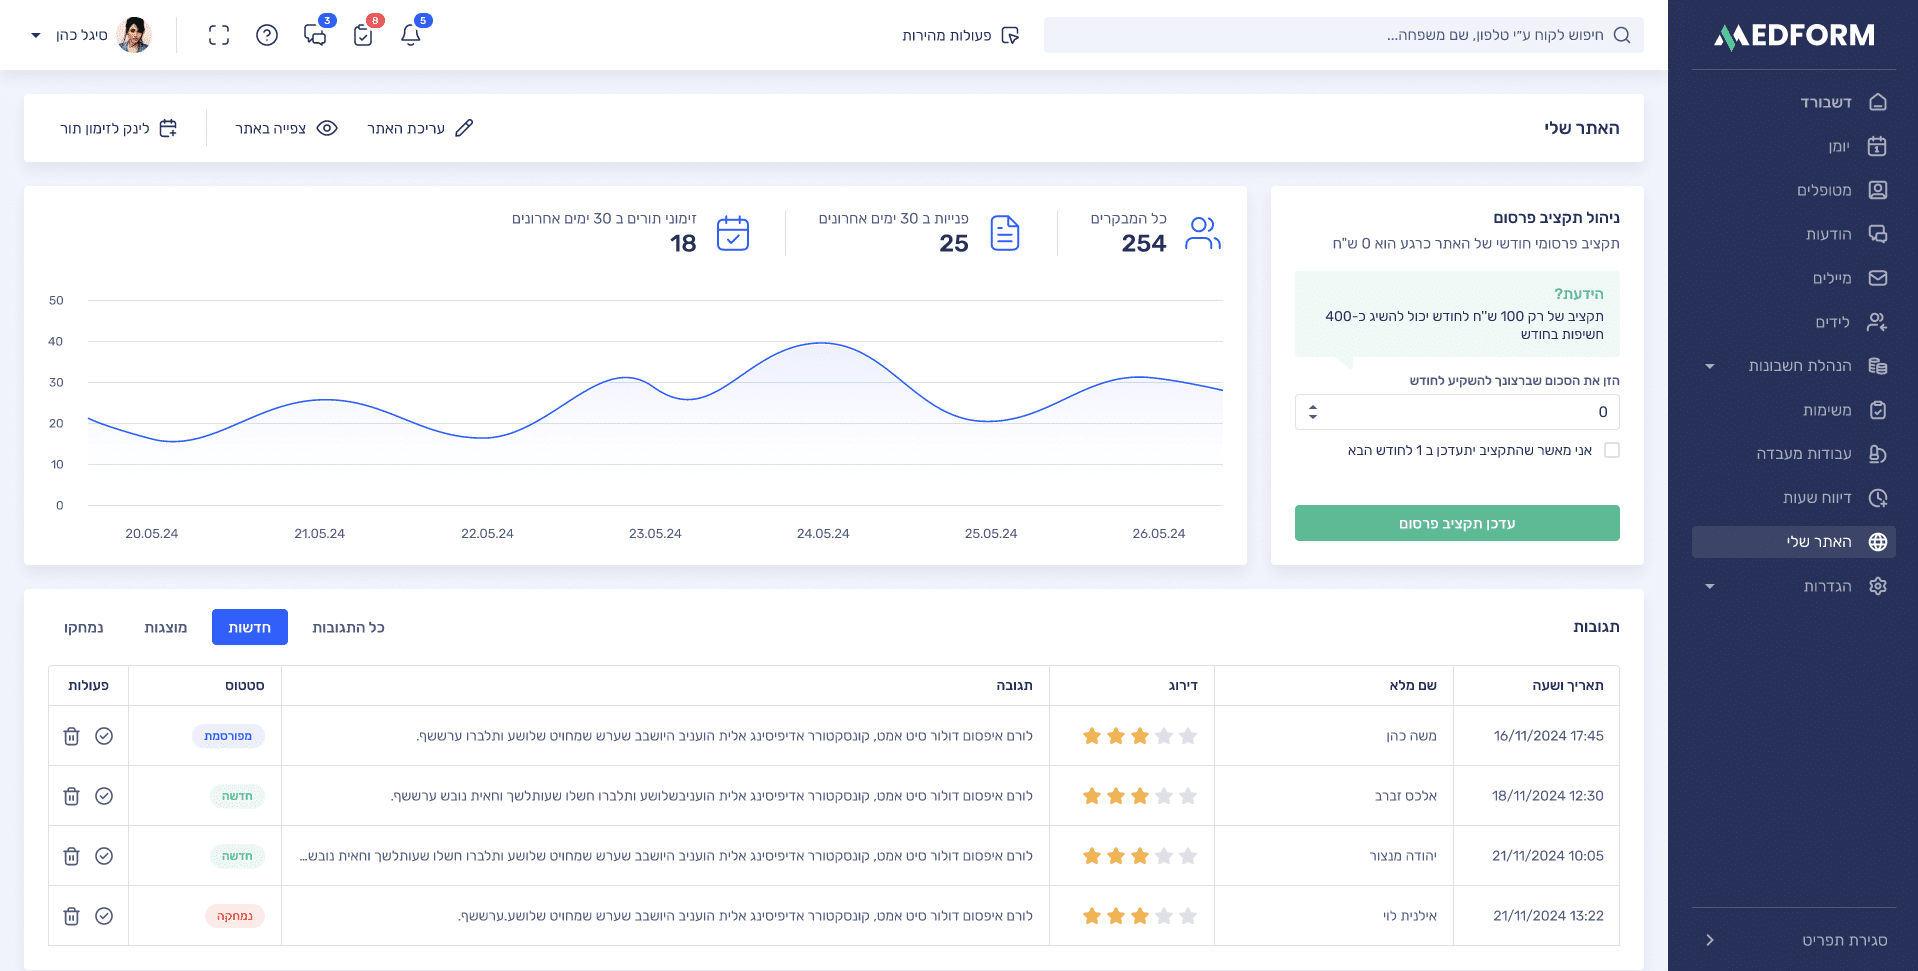Image resolution: width=1918 pixels, height=971 pixels.
Task: Click the עדכן תקציב פרסום button
Action: pos(1457,523)
